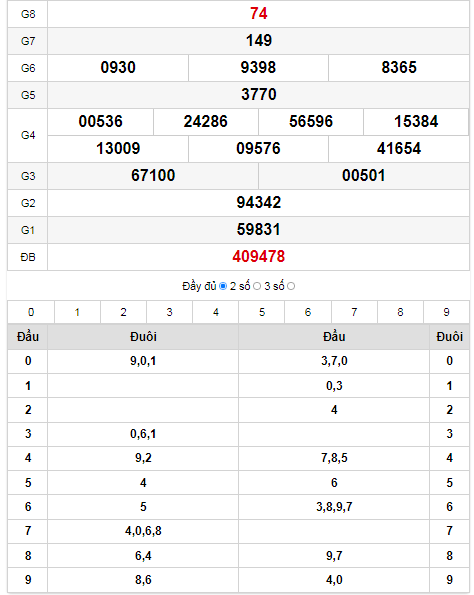This screenshot has width=474, height=595.
Task: Switch to digit tab 7
Action: coord(354,312)
